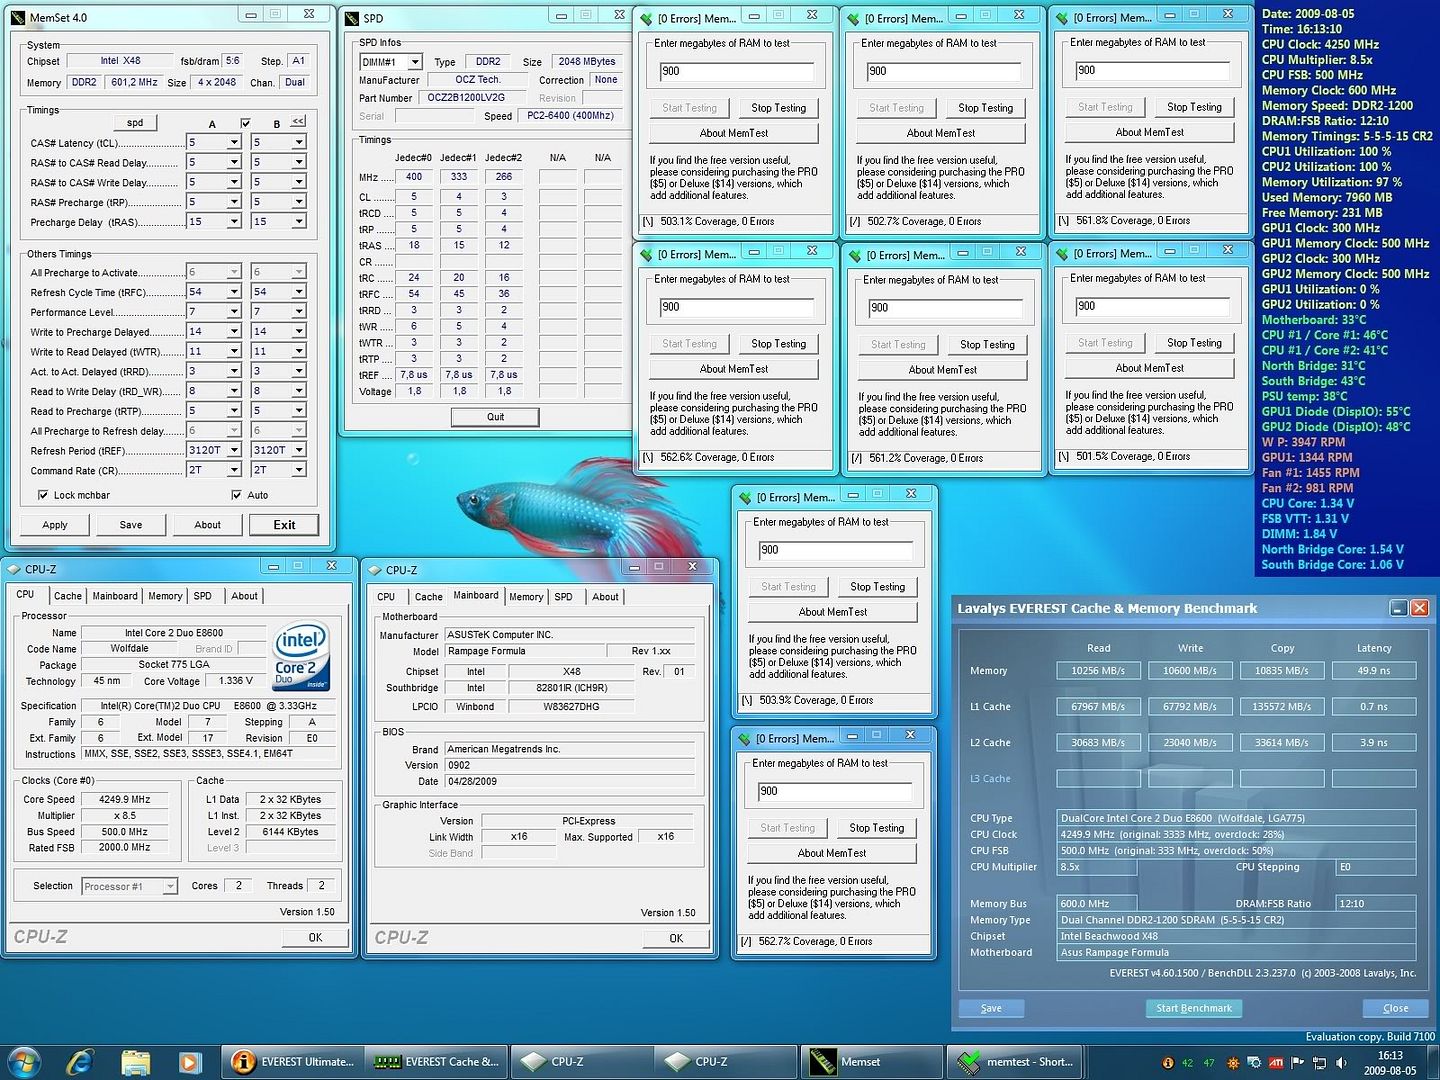Open Refresh Period (tREF) column B dropdown
The width and height of the screenshot is (1440, 1080).
coord(298,450)
